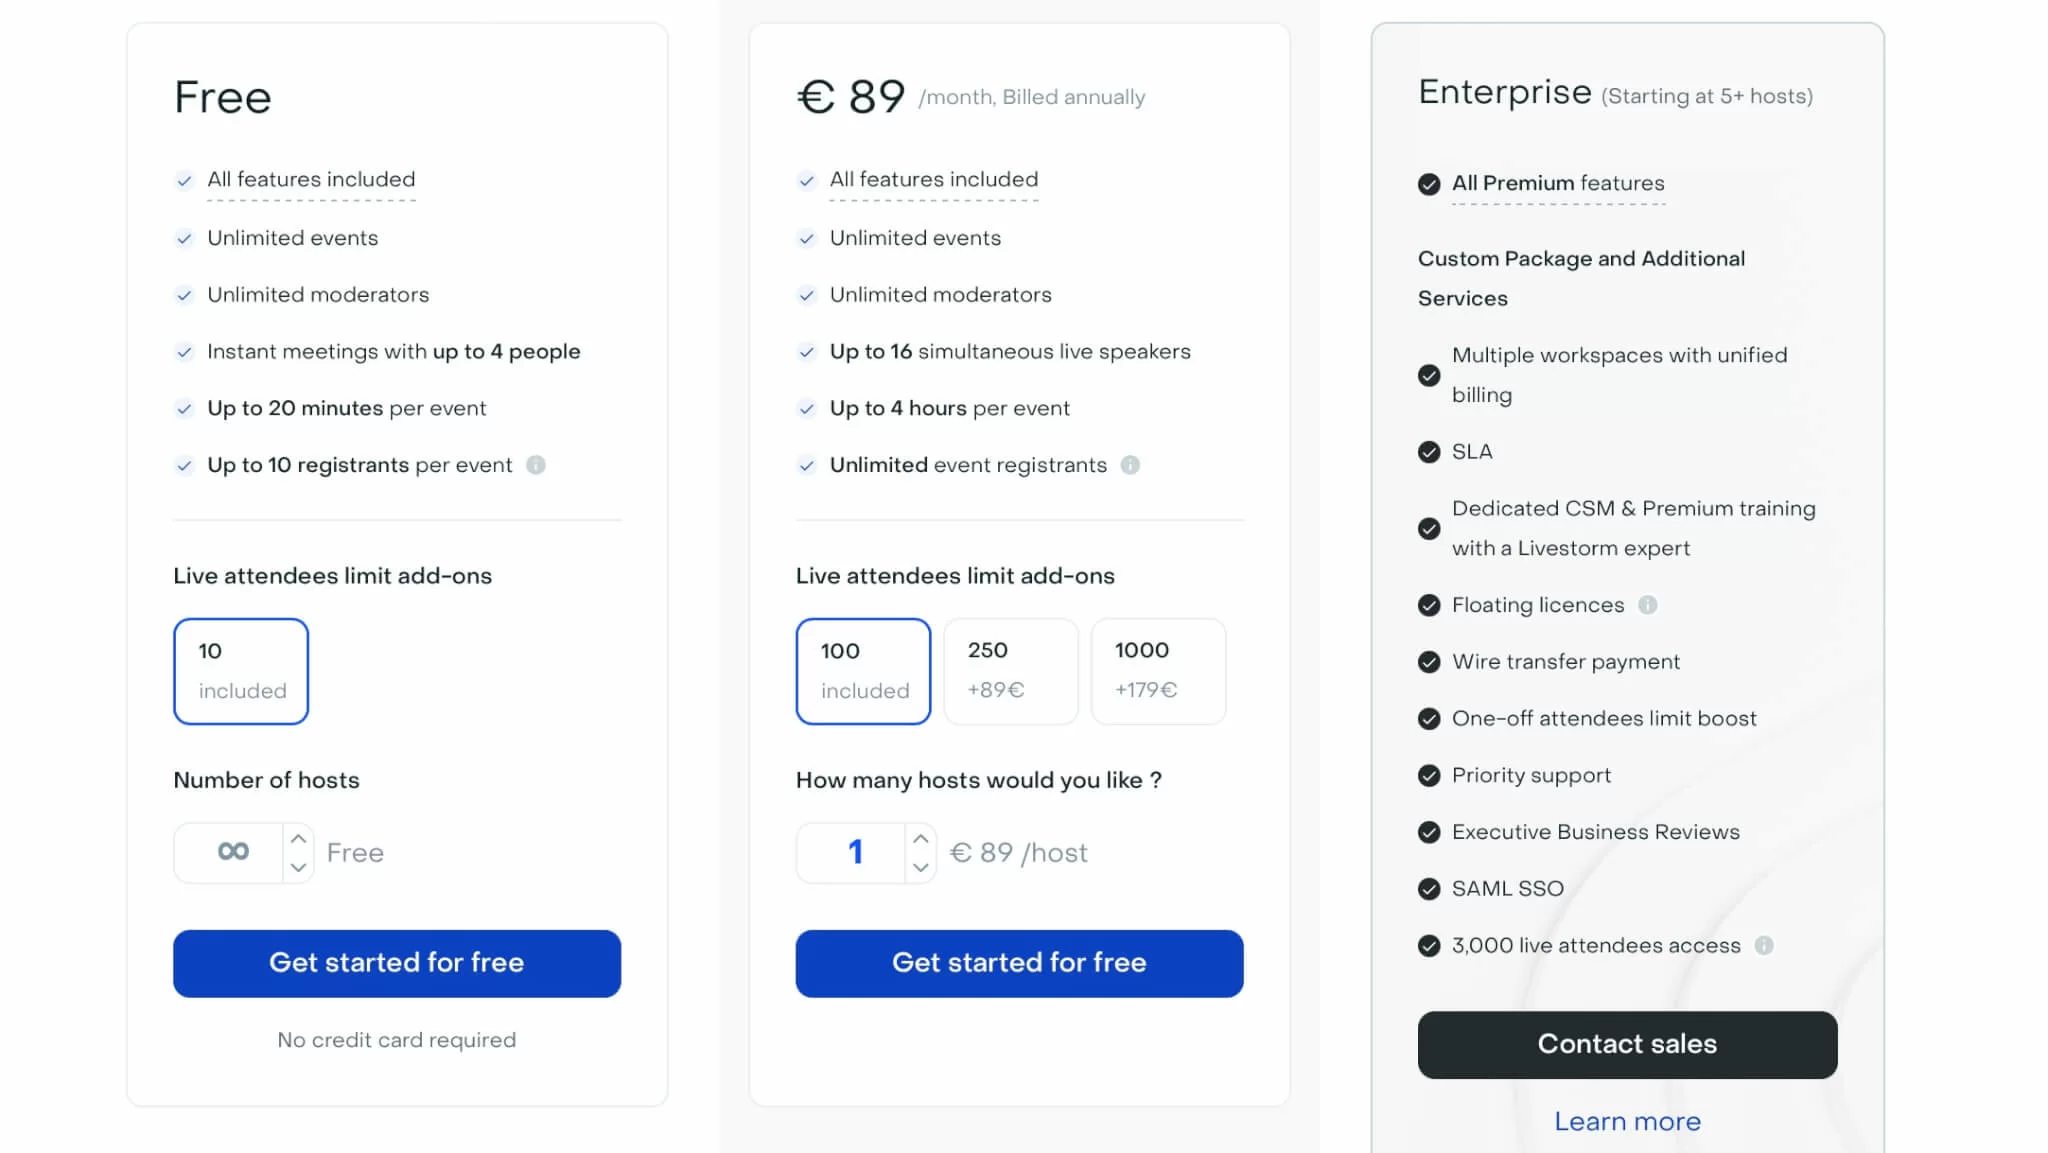This screenshot has height=1153, width=2048.
Task: Select the 100 included attendees option
Action: click(x=863, y=671)
